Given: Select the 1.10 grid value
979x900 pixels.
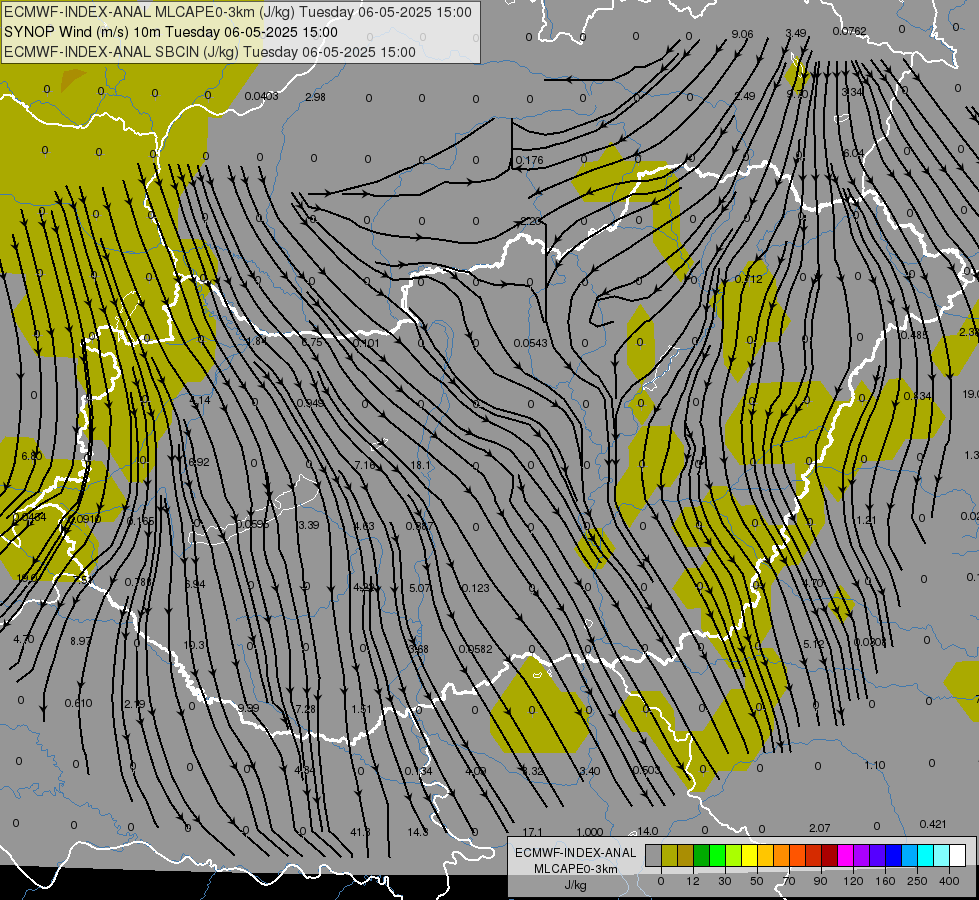Looking at the screenshot, I should tap(875, 766).
